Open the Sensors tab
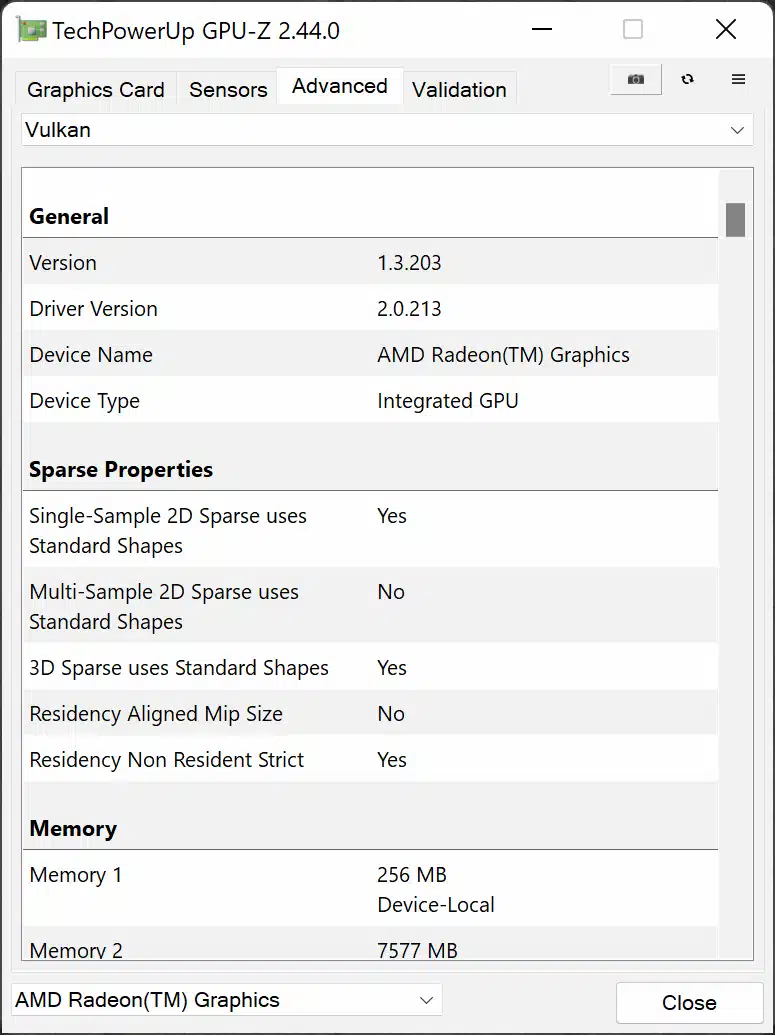Image resolution: width=775 pixels, height=1035 pixels. 228,90
